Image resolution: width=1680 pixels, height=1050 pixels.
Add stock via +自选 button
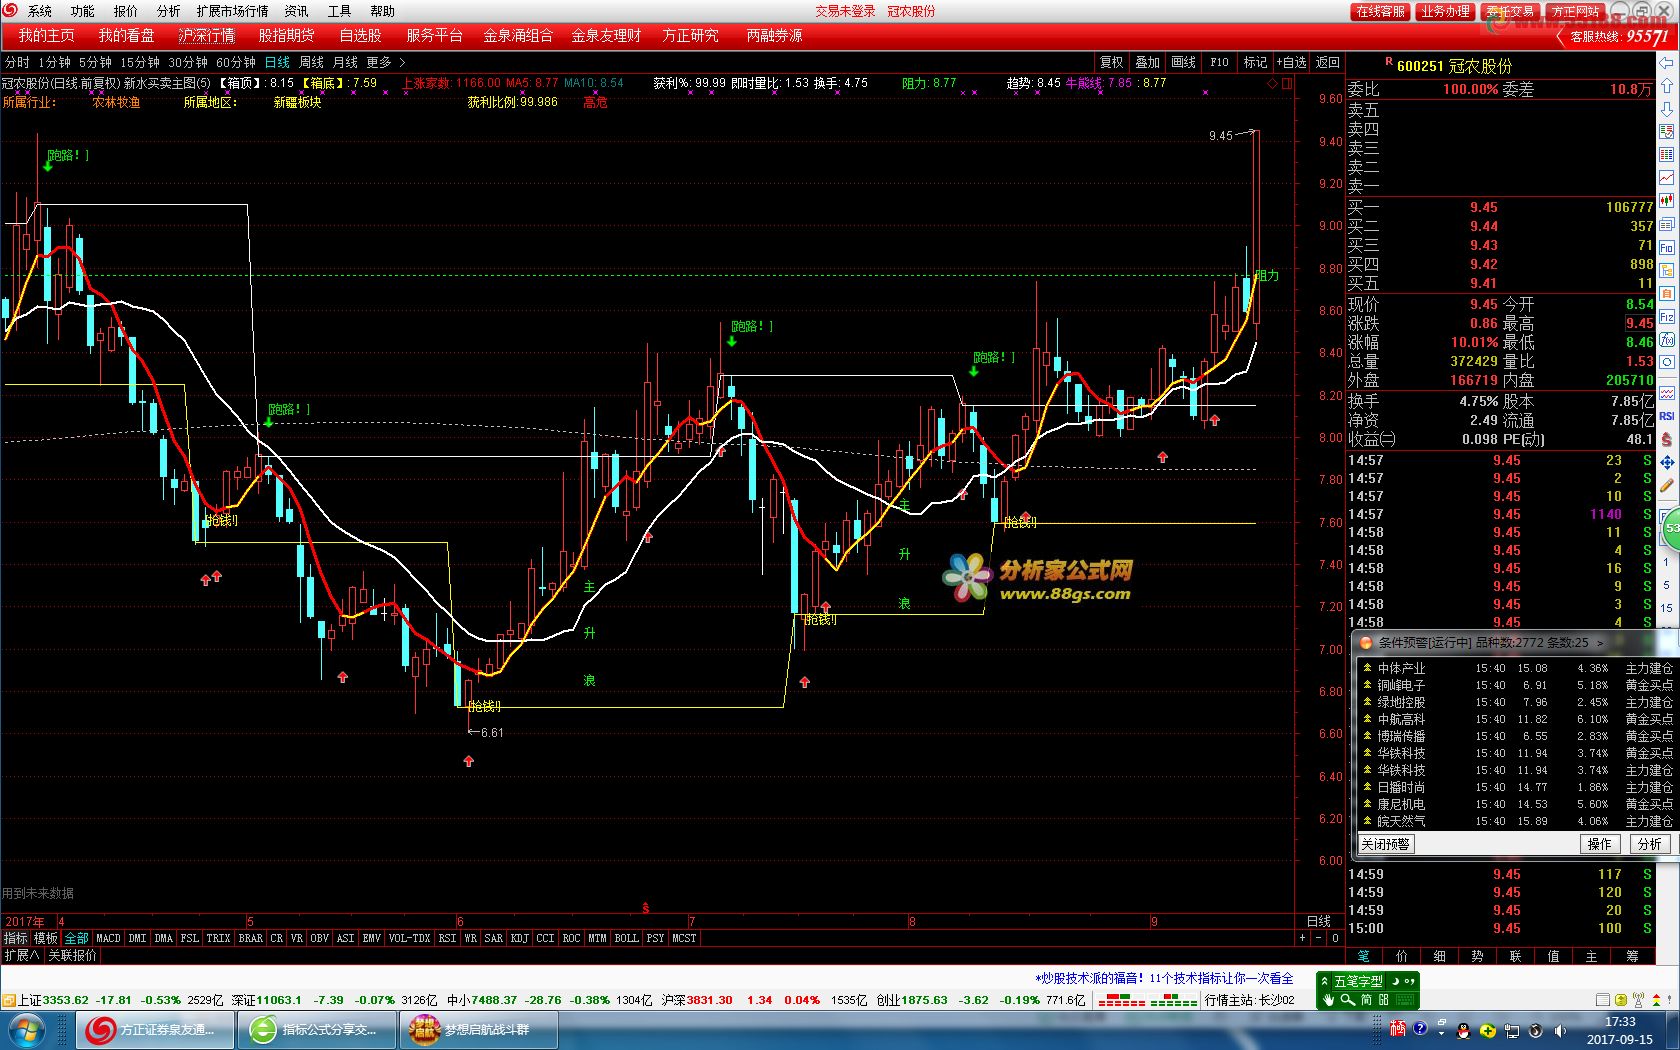(x=1292, y=62)
